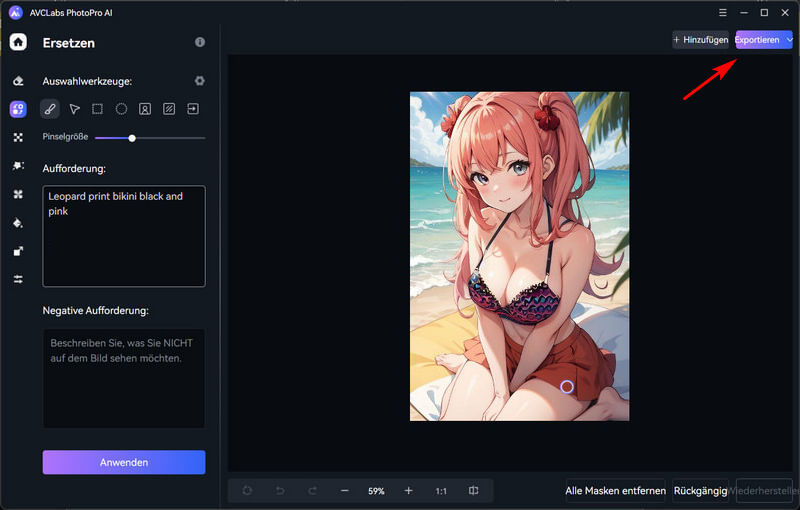The height and width of the screenshot is (510, 800).
Task: Zoom in with the plus button
Action: pos(408,491)
